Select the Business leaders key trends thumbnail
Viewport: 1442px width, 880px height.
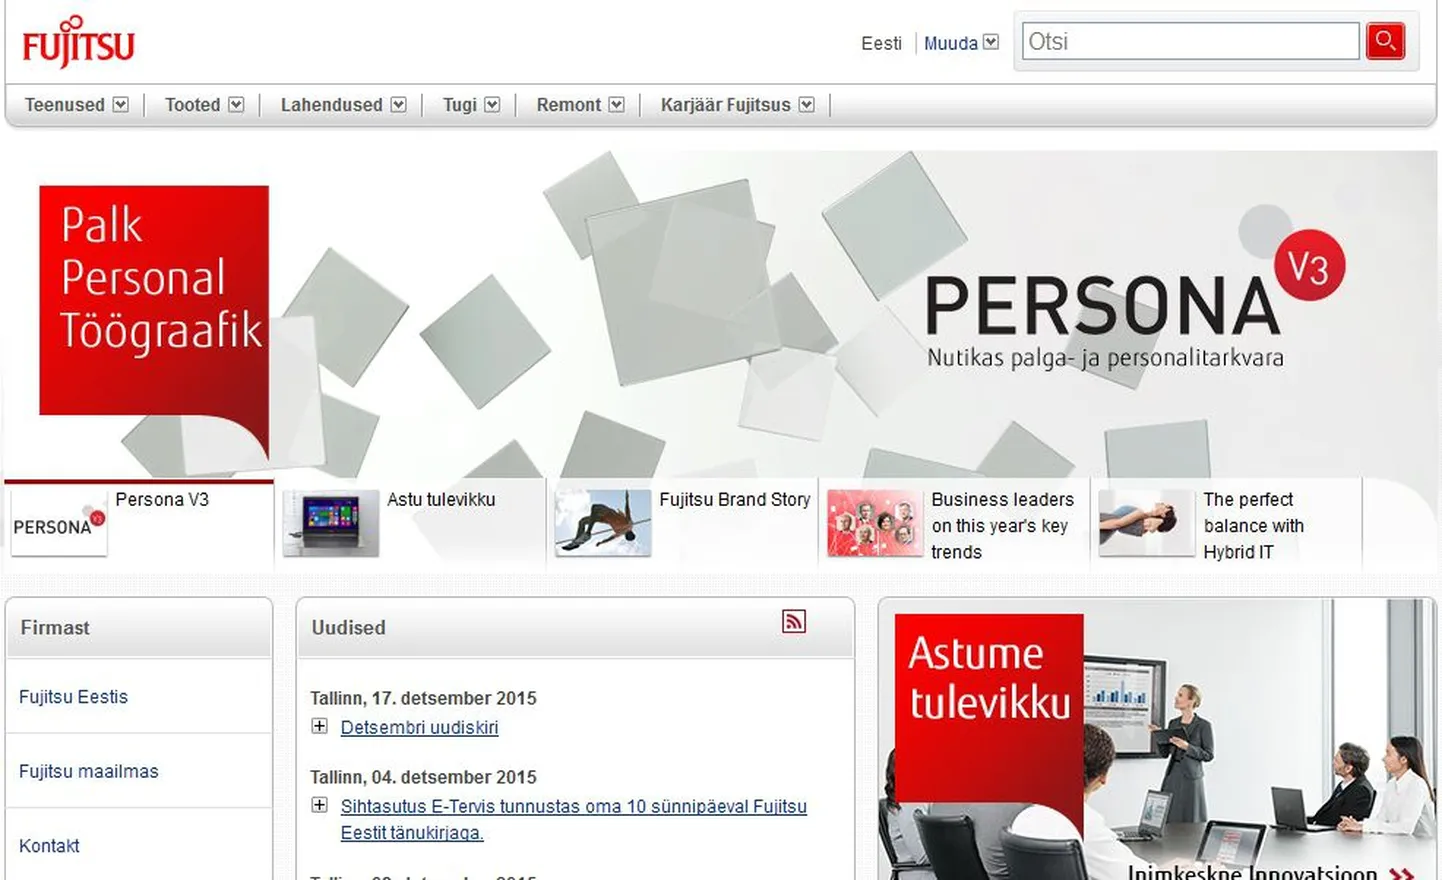coord(875,523)
